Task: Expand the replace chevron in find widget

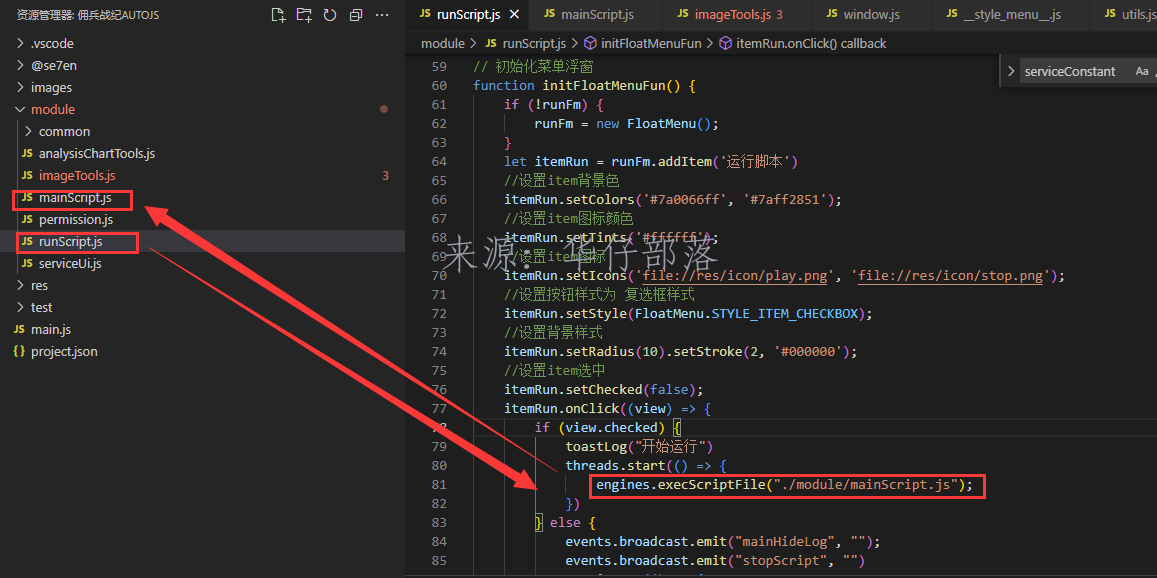Action: [x=1011, y=72]
